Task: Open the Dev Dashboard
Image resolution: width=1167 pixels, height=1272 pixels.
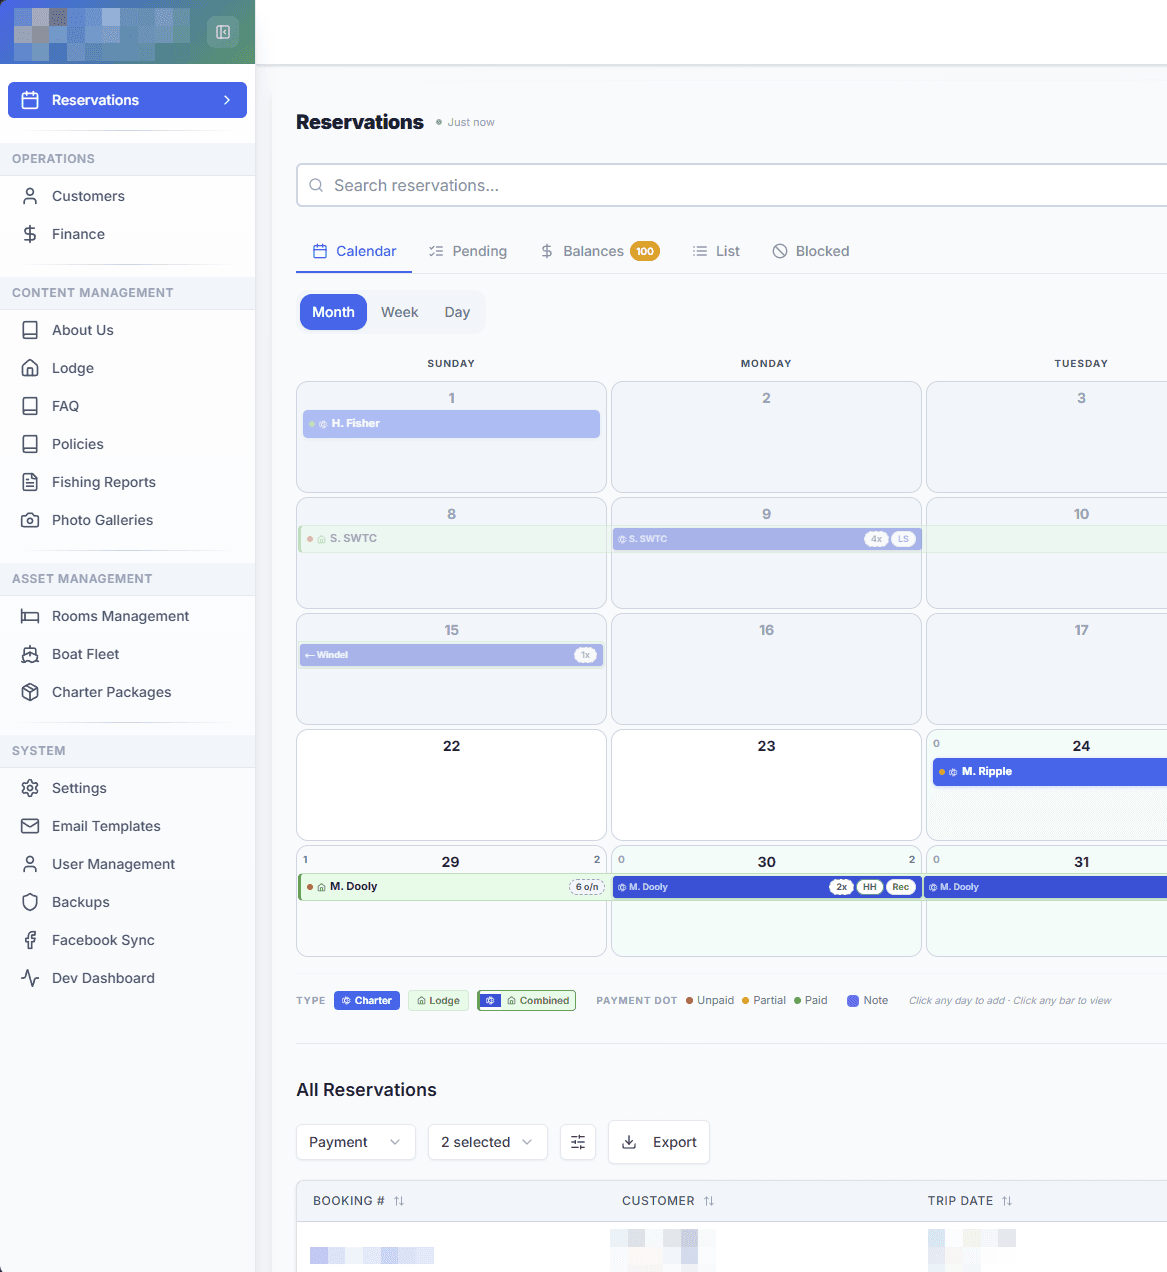Action: click(x=102, y=978)
